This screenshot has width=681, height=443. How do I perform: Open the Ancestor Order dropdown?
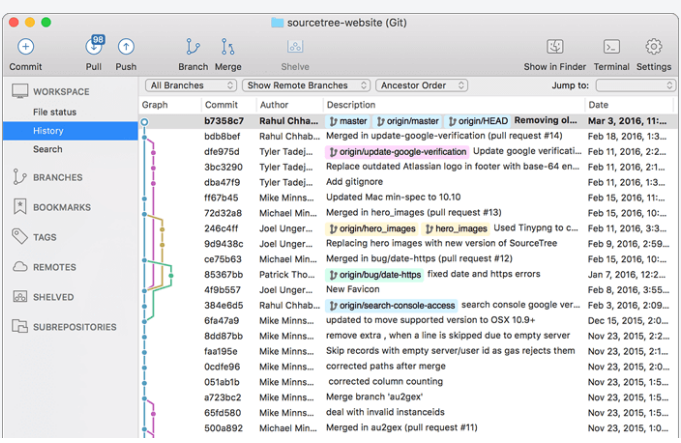[x=422, y=86]
